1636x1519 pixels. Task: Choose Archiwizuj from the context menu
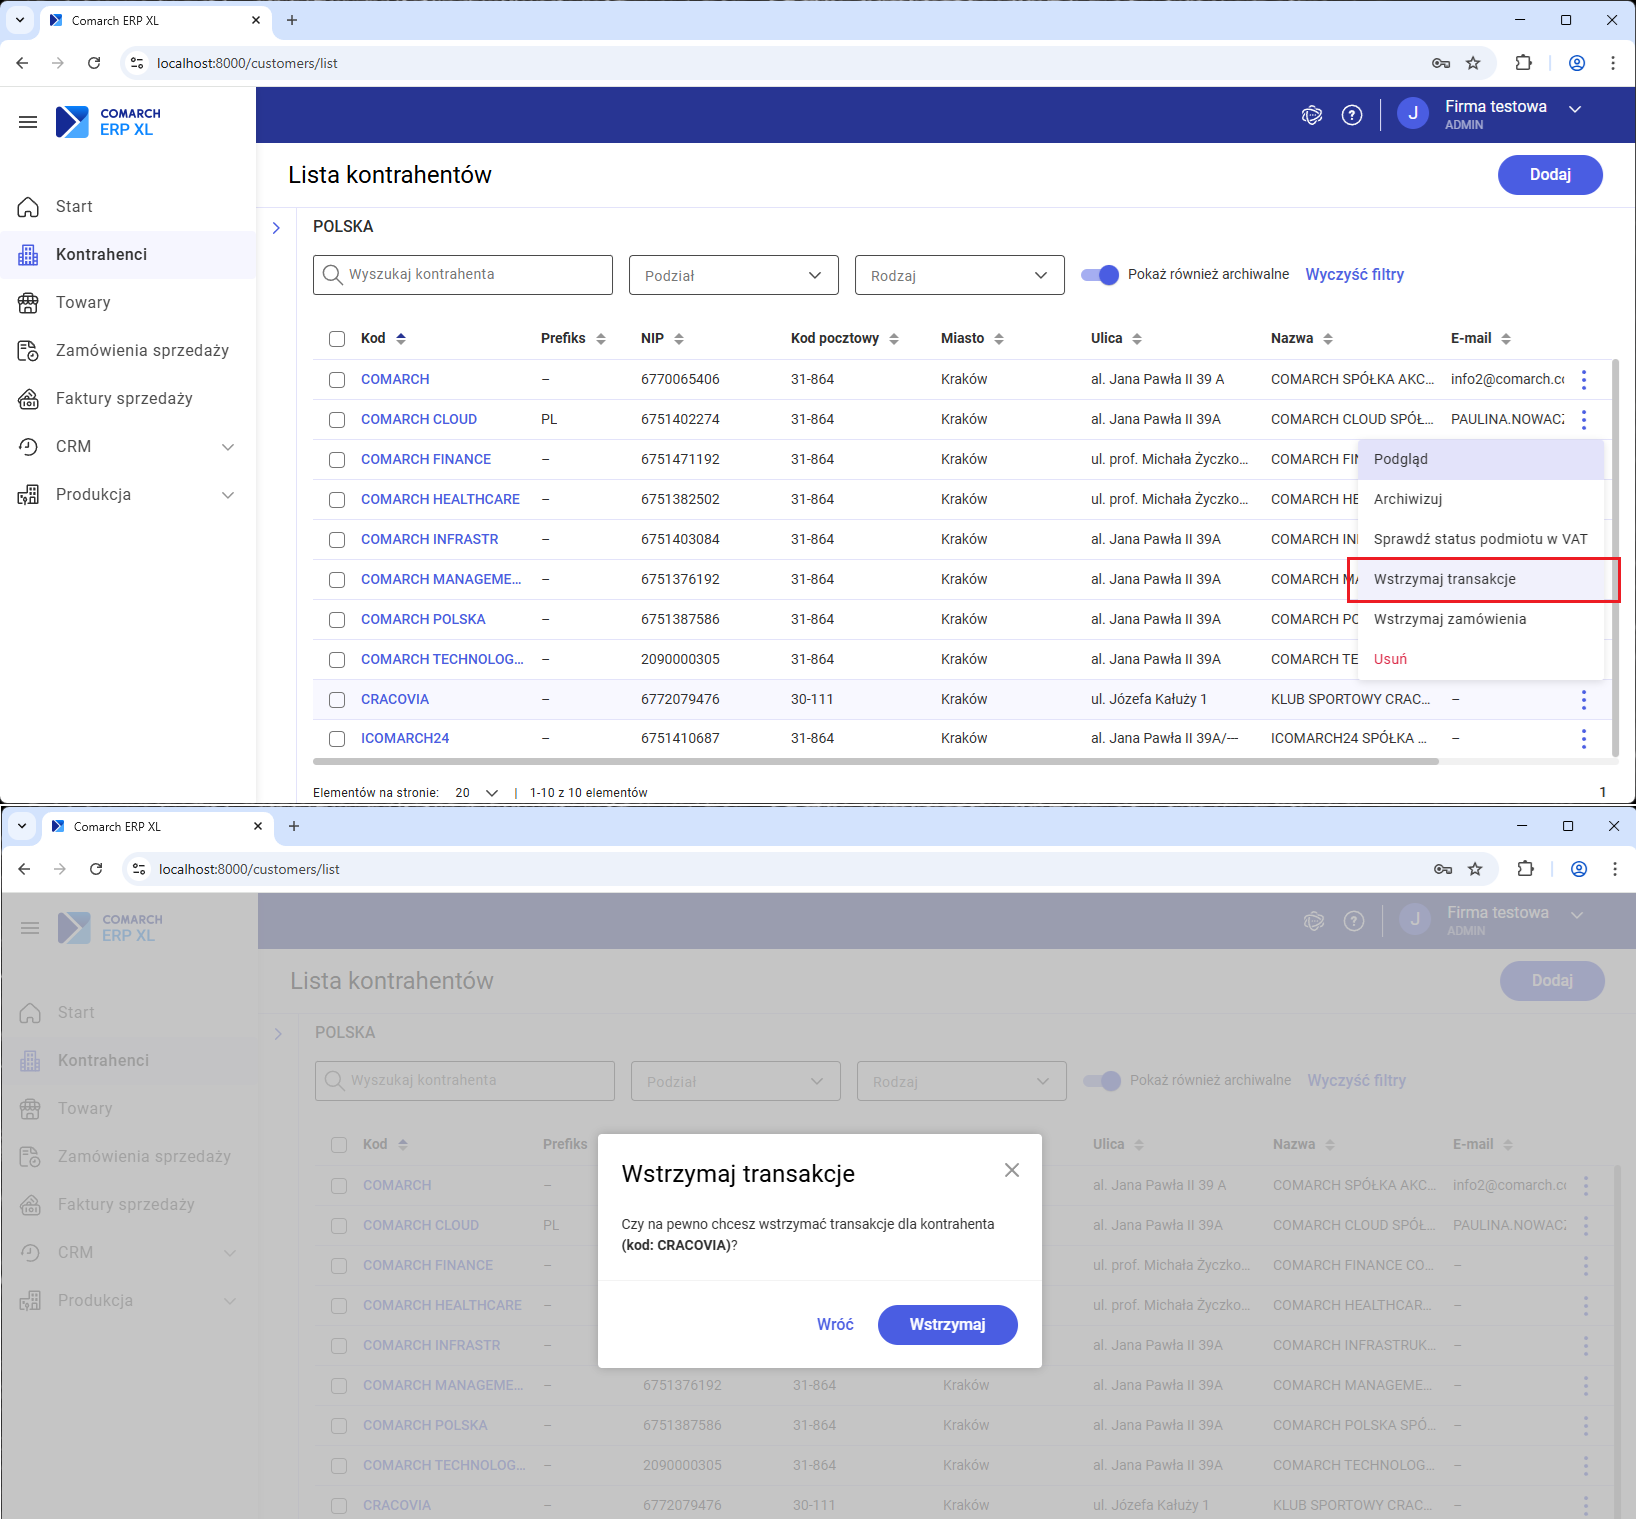tap(1407, 499)
